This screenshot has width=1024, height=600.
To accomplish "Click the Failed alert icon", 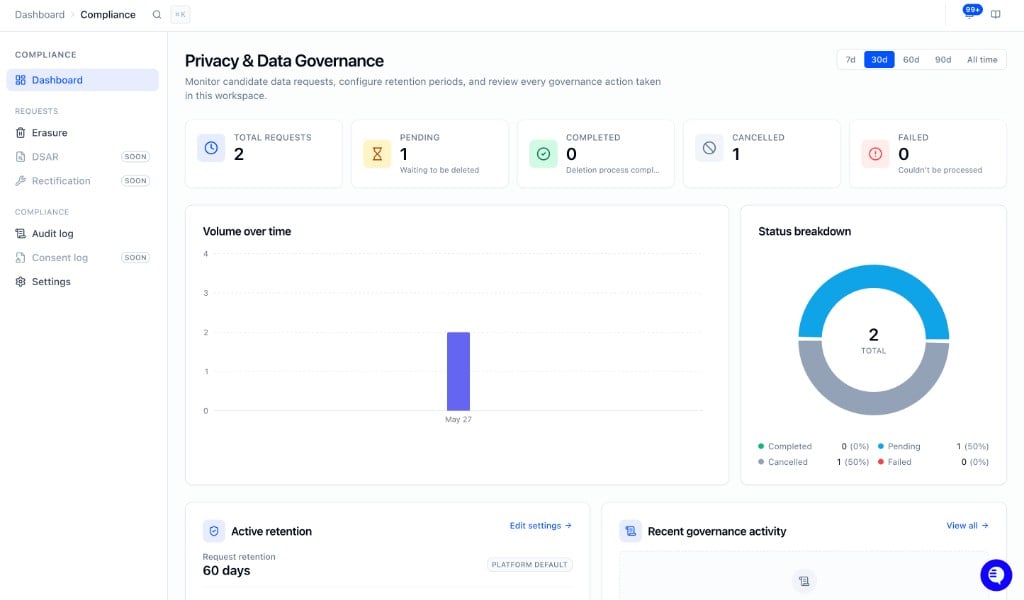I will click(875, 154).
